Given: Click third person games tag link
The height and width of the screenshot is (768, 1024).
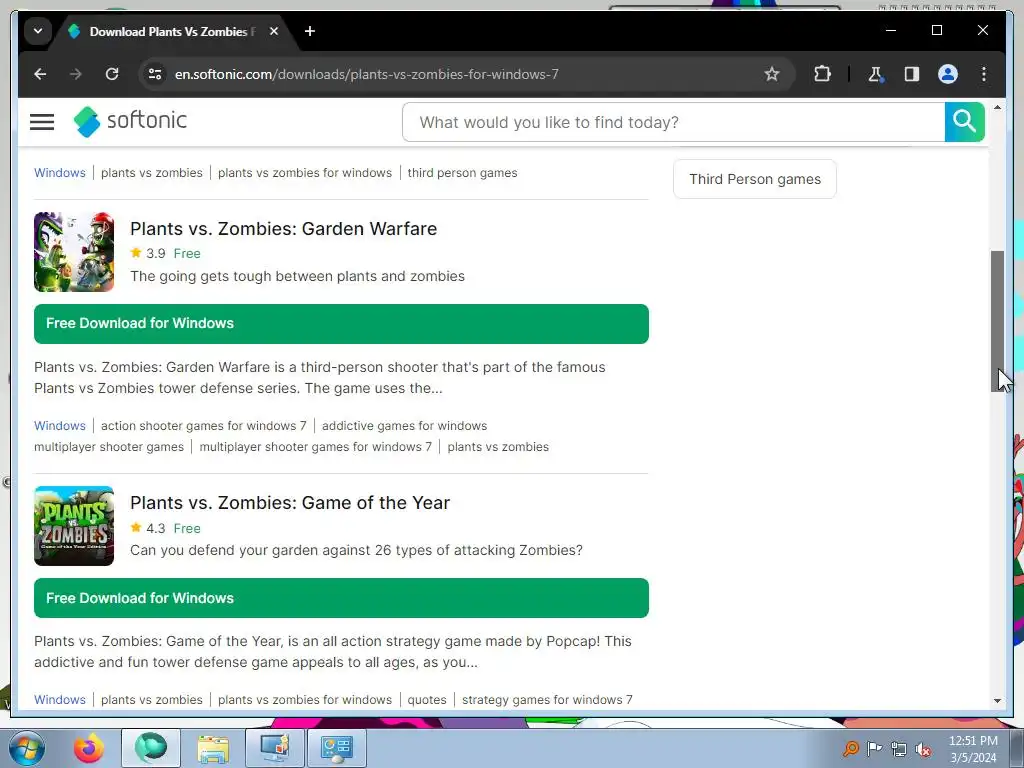Looking at the screenshot, I should tap(462, 173).
